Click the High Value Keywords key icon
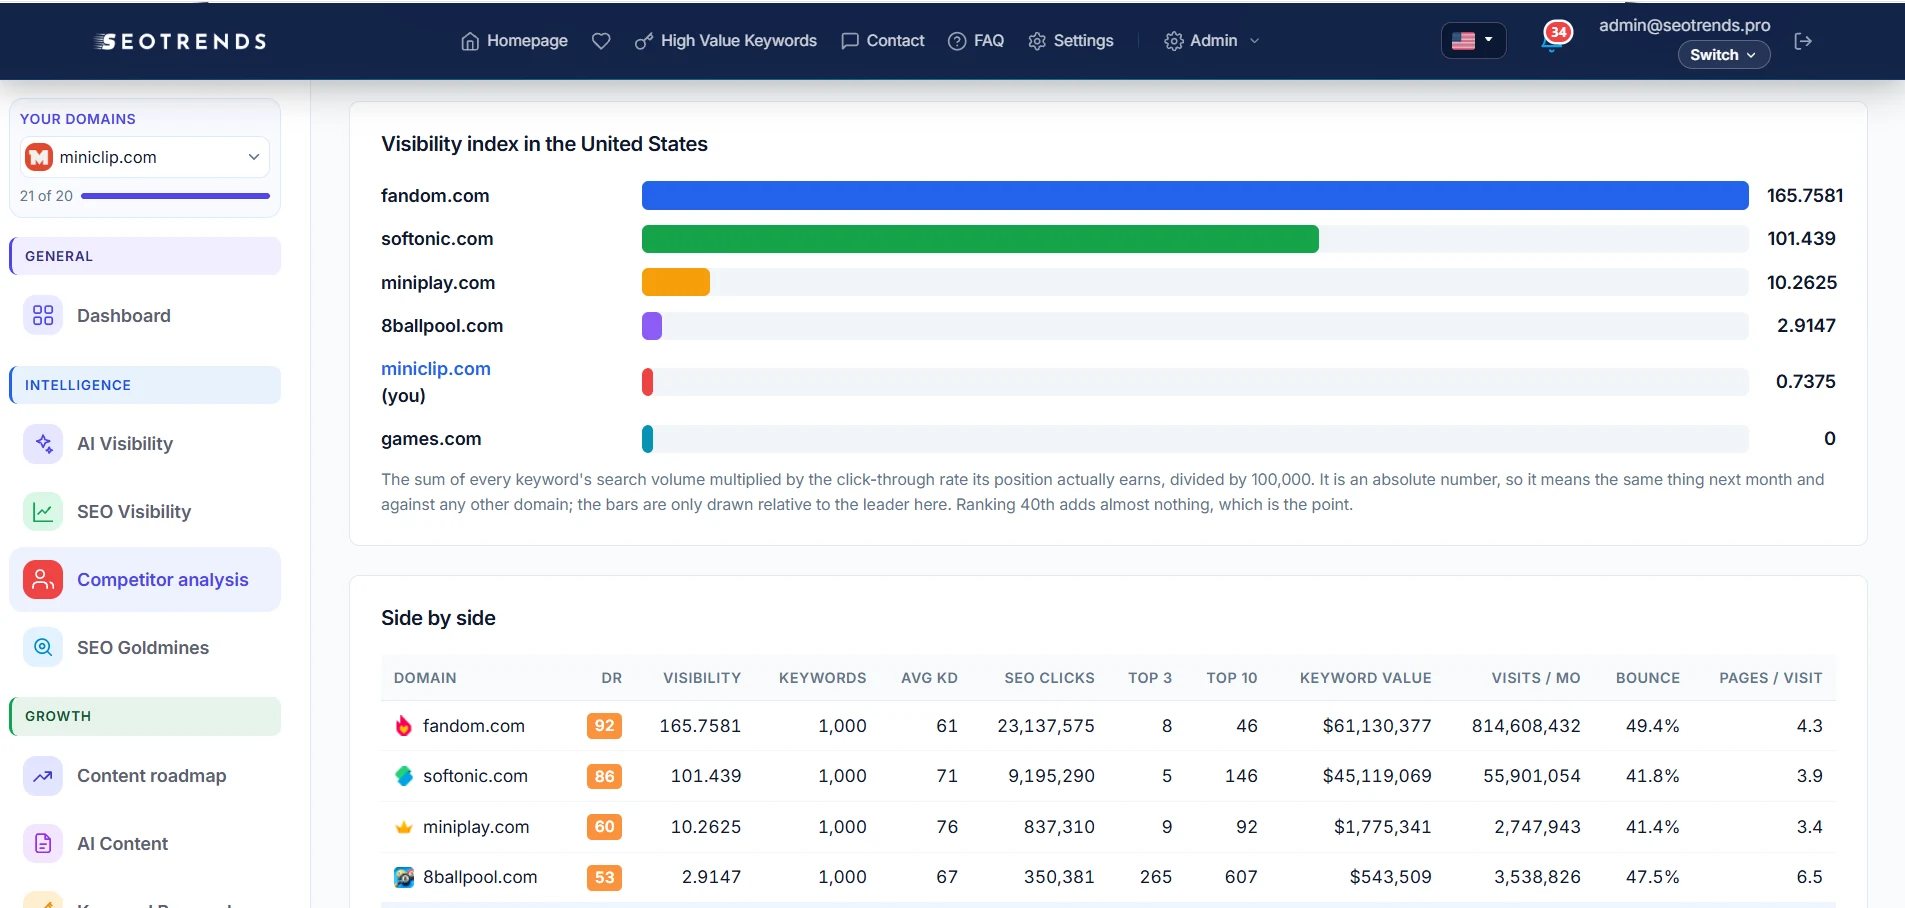This screenshot has width=1905, height=908. pyautogui.click(x=644, y=41)
